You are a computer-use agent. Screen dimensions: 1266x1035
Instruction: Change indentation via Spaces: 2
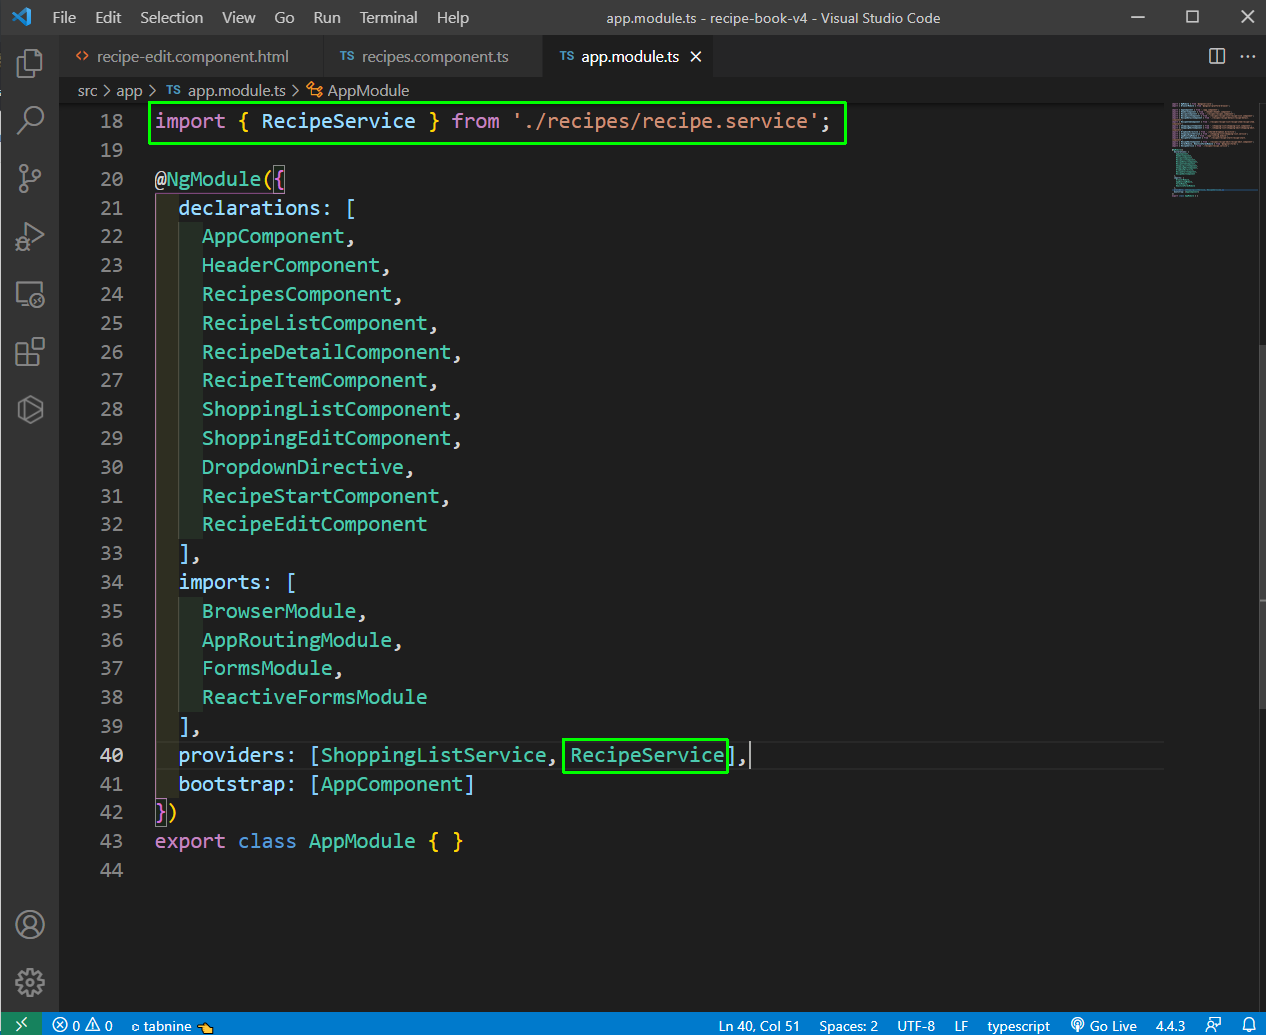click(x=848, y=1025)
